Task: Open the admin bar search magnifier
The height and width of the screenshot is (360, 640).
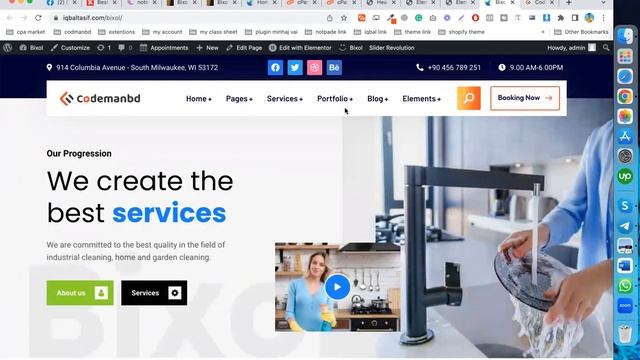Action: point(606,48)
